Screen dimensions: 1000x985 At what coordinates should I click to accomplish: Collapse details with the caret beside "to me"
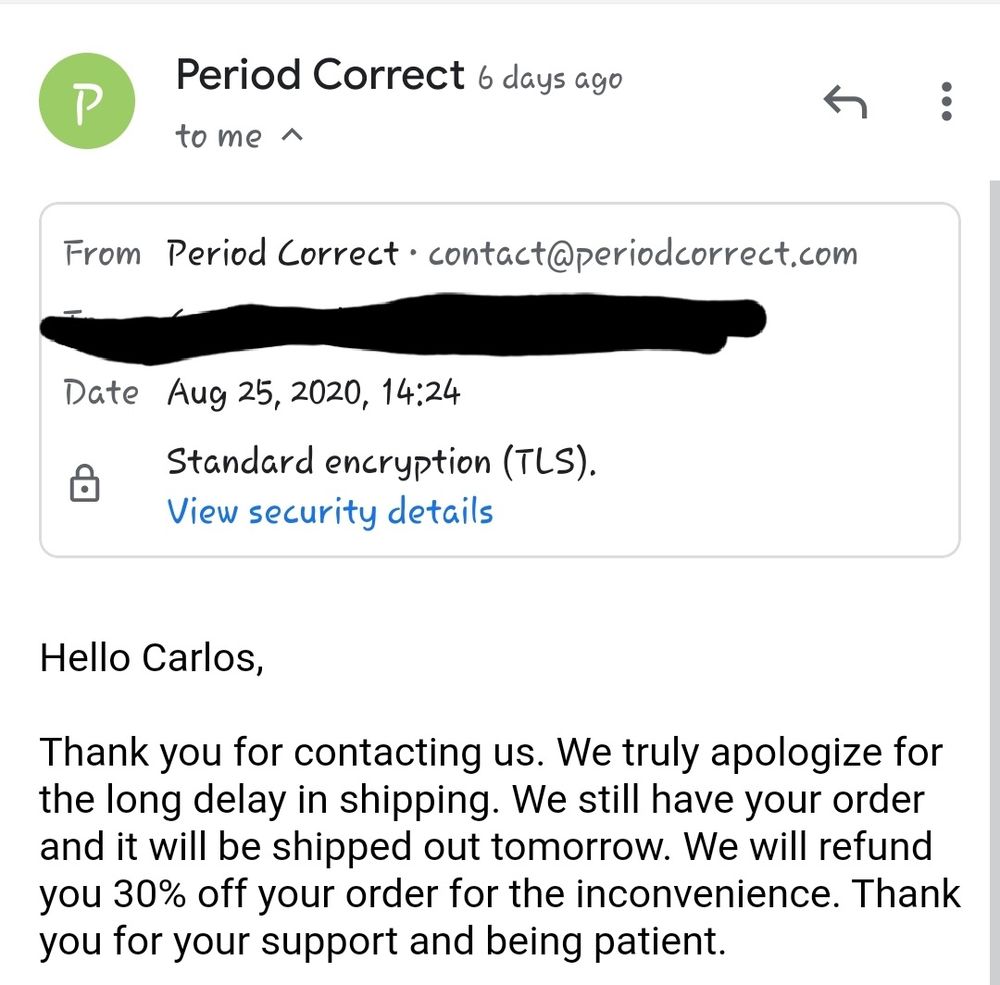point(292,135)
